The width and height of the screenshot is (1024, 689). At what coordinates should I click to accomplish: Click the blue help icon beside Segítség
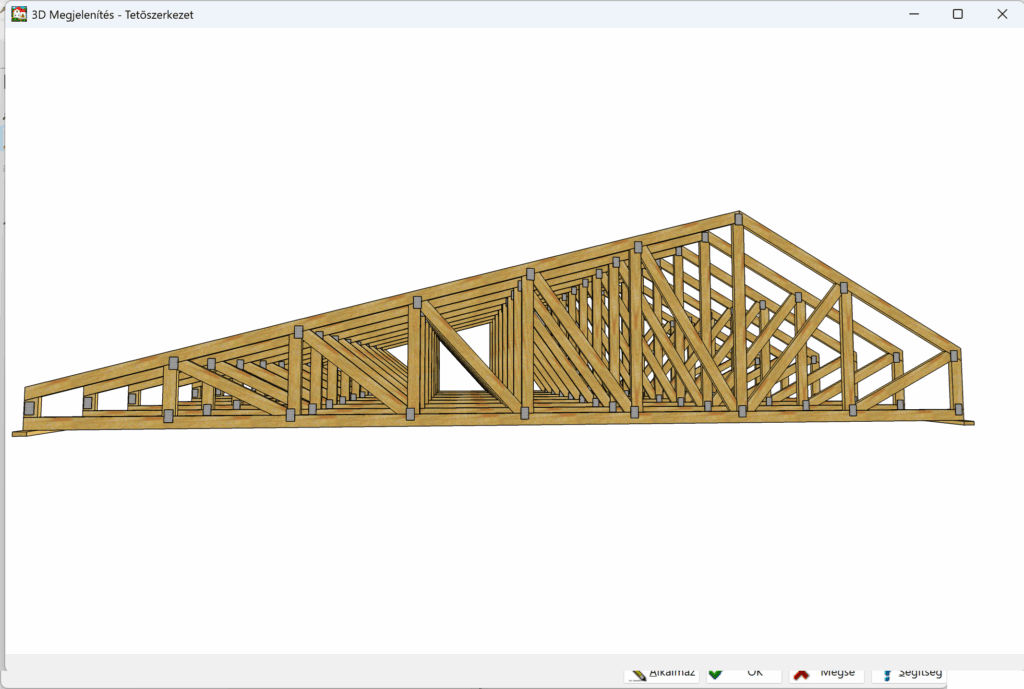click(x=886, y=674)
